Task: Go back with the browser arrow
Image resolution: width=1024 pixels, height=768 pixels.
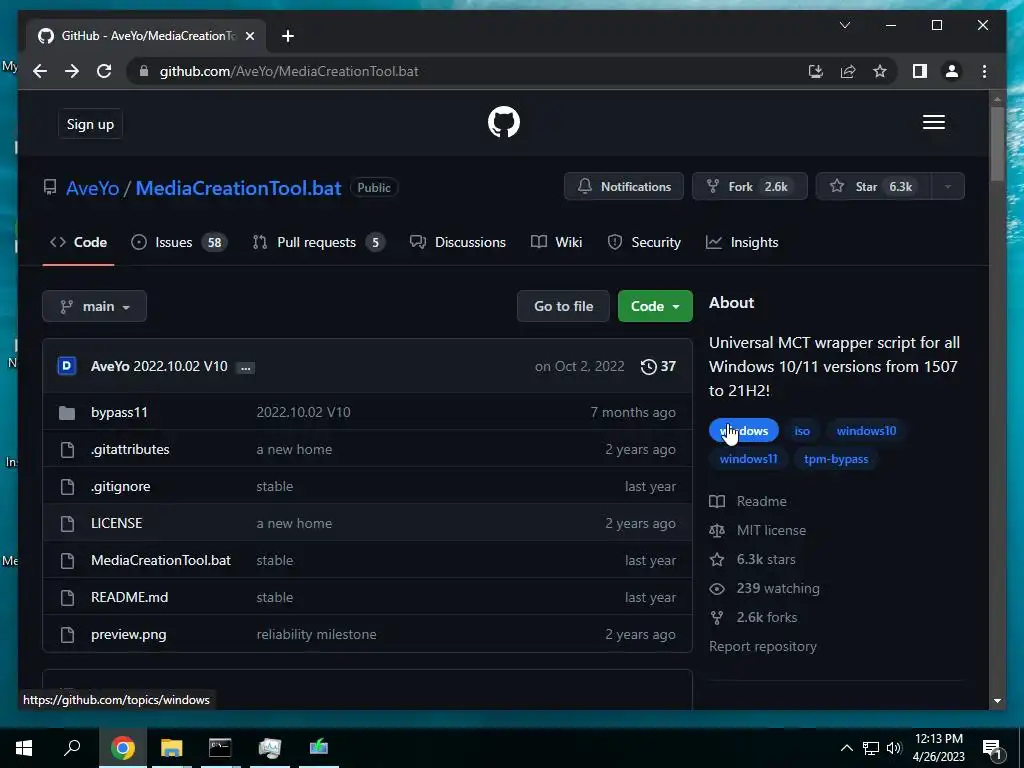Action: (x=40, y=71)
